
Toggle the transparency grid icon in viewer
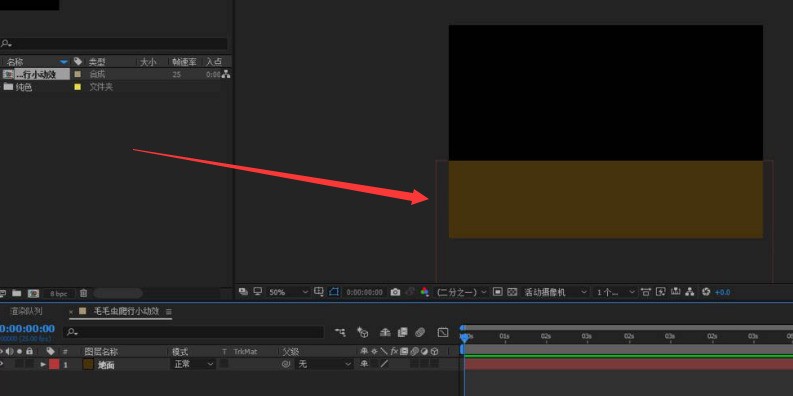512,292
